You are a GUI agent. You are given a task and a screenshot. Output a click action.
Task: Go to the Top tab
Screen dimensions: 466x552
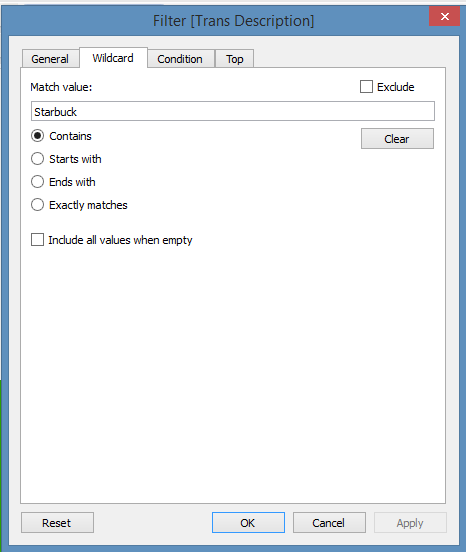(x=234, y=59)
